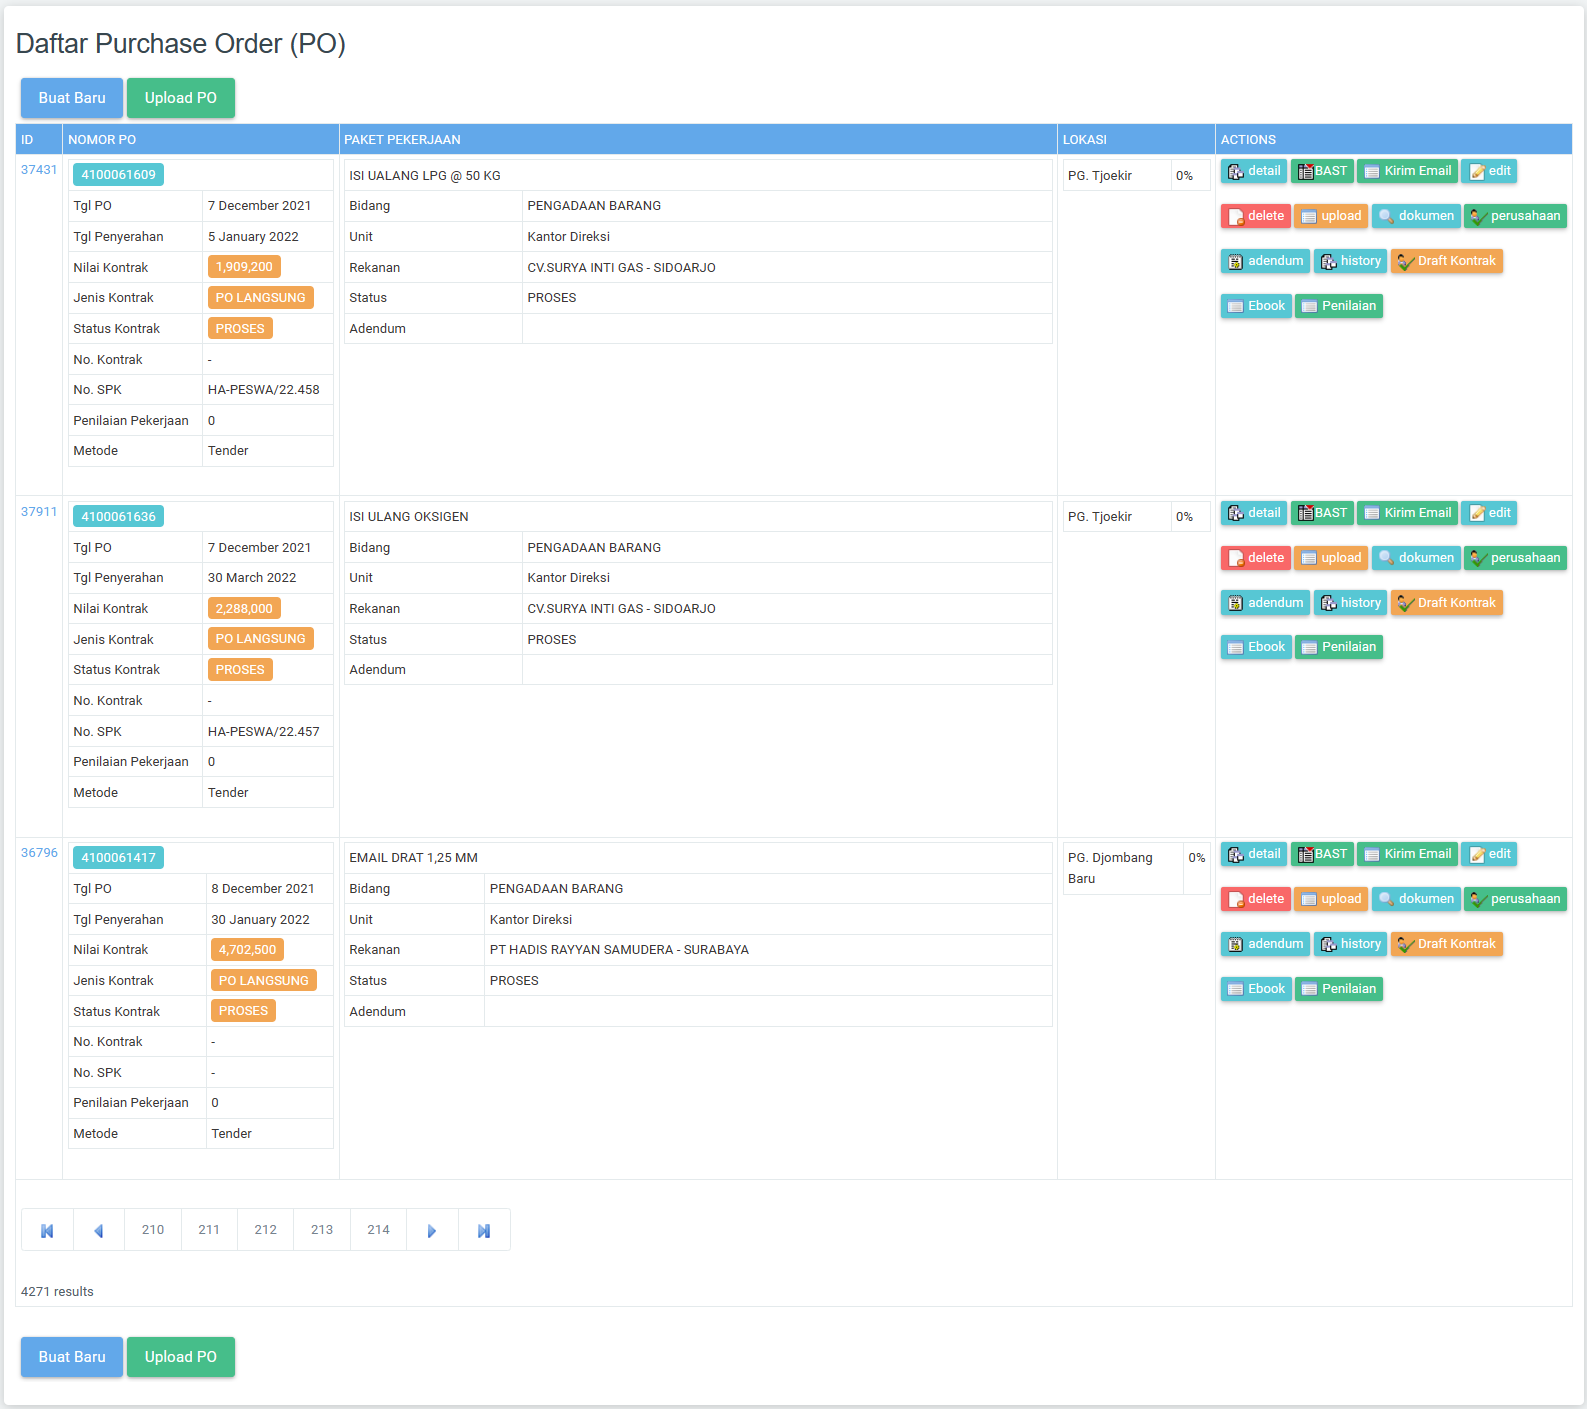Edit the PO 4100061636 entry
Image resolution: width=1587 pixels, height=1409 pixels.
(x=1489, y=513)
